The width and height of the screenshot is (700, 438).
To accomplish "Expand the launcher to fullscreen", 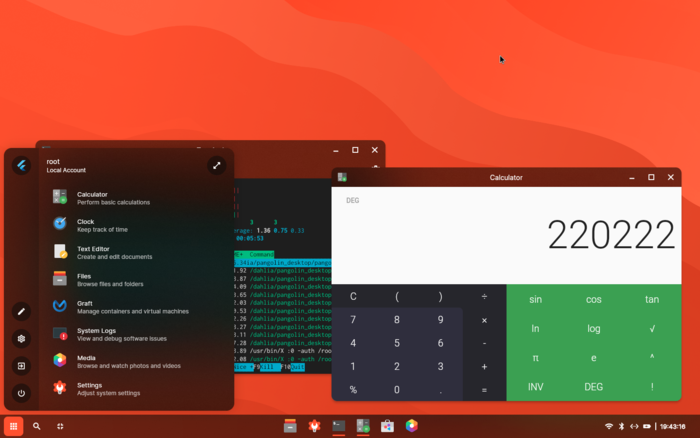I will point(217,166).
